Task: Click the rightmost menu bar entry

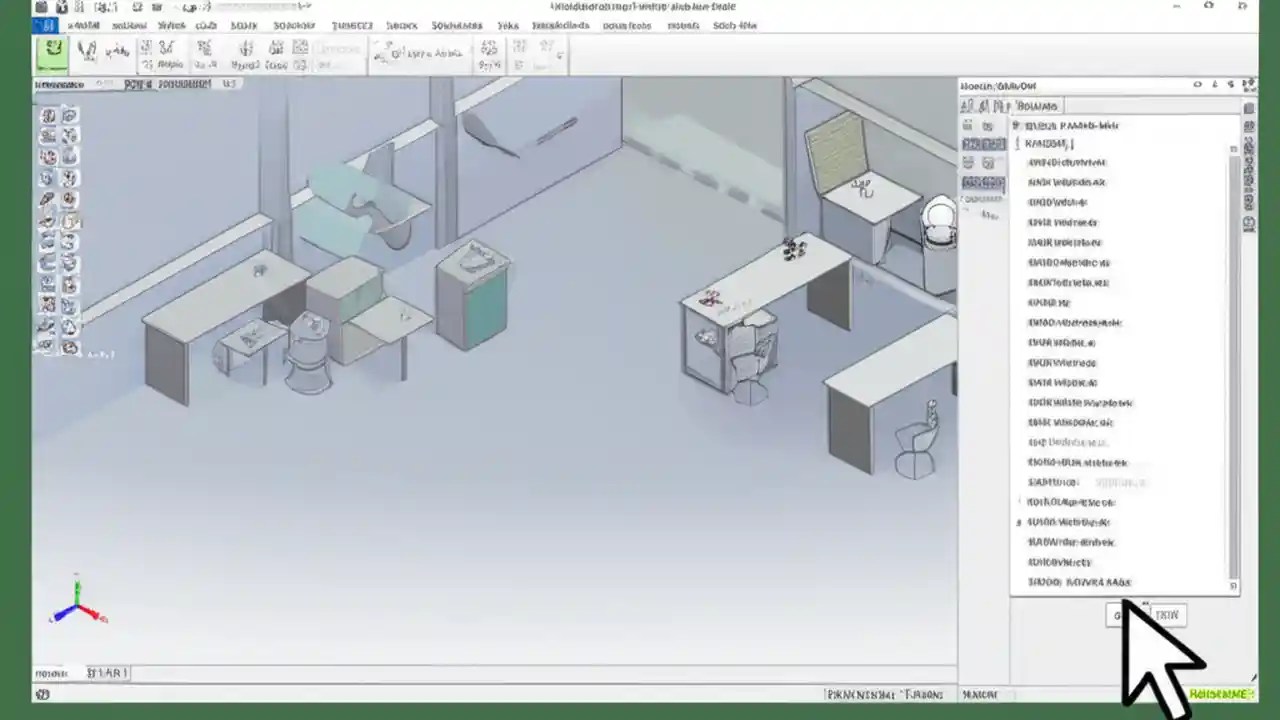Action: click(733, 25)
